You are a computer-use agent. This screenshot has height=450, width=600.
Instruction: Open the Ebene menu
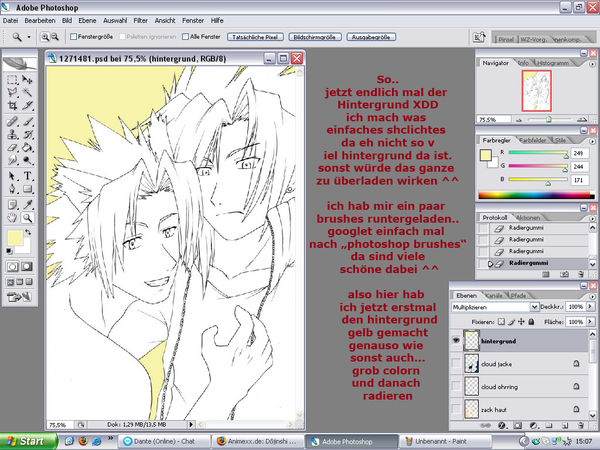(87, 21)
